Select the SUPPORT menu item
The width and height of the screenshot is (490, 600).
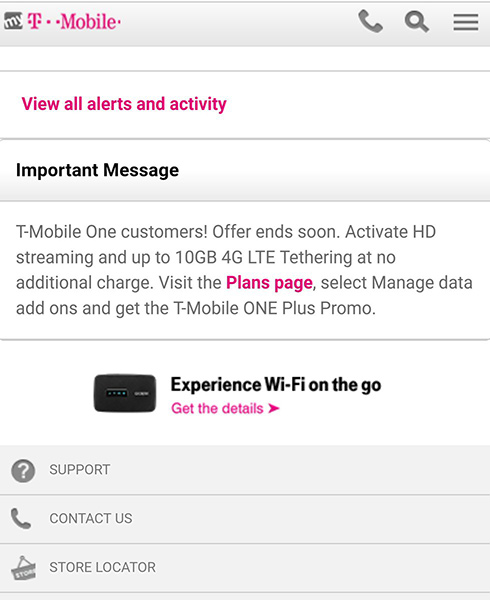point(245,470)
